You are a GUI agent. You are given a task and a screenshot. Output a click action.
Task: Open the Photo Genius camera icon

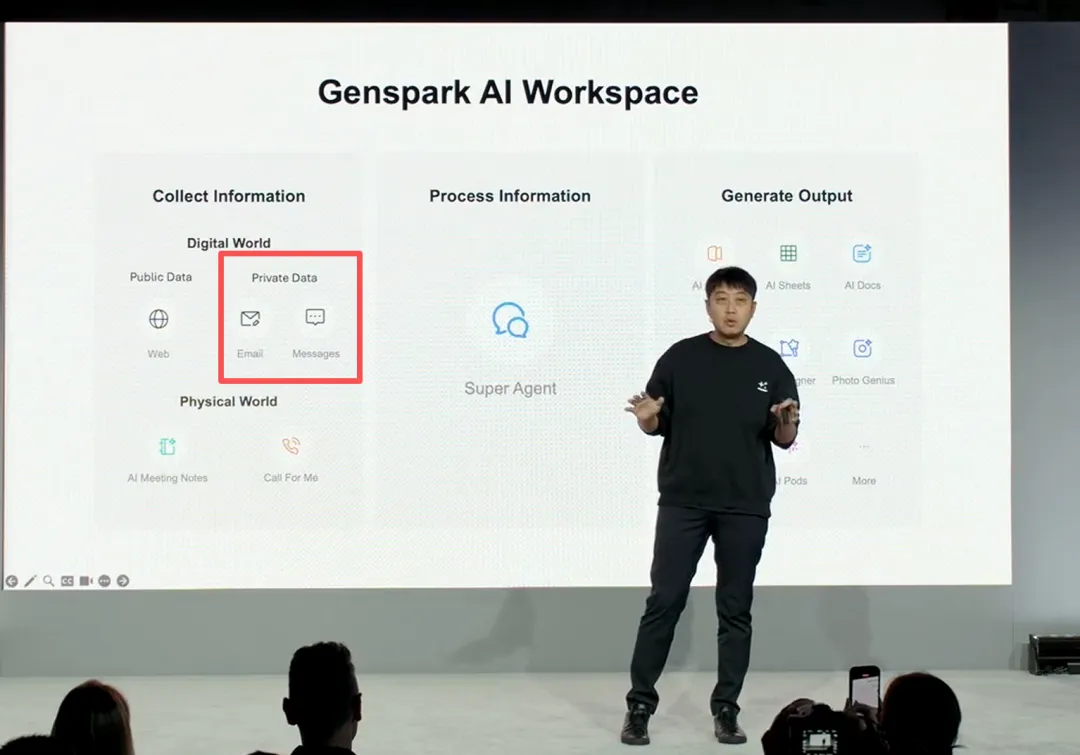(862, 348)
